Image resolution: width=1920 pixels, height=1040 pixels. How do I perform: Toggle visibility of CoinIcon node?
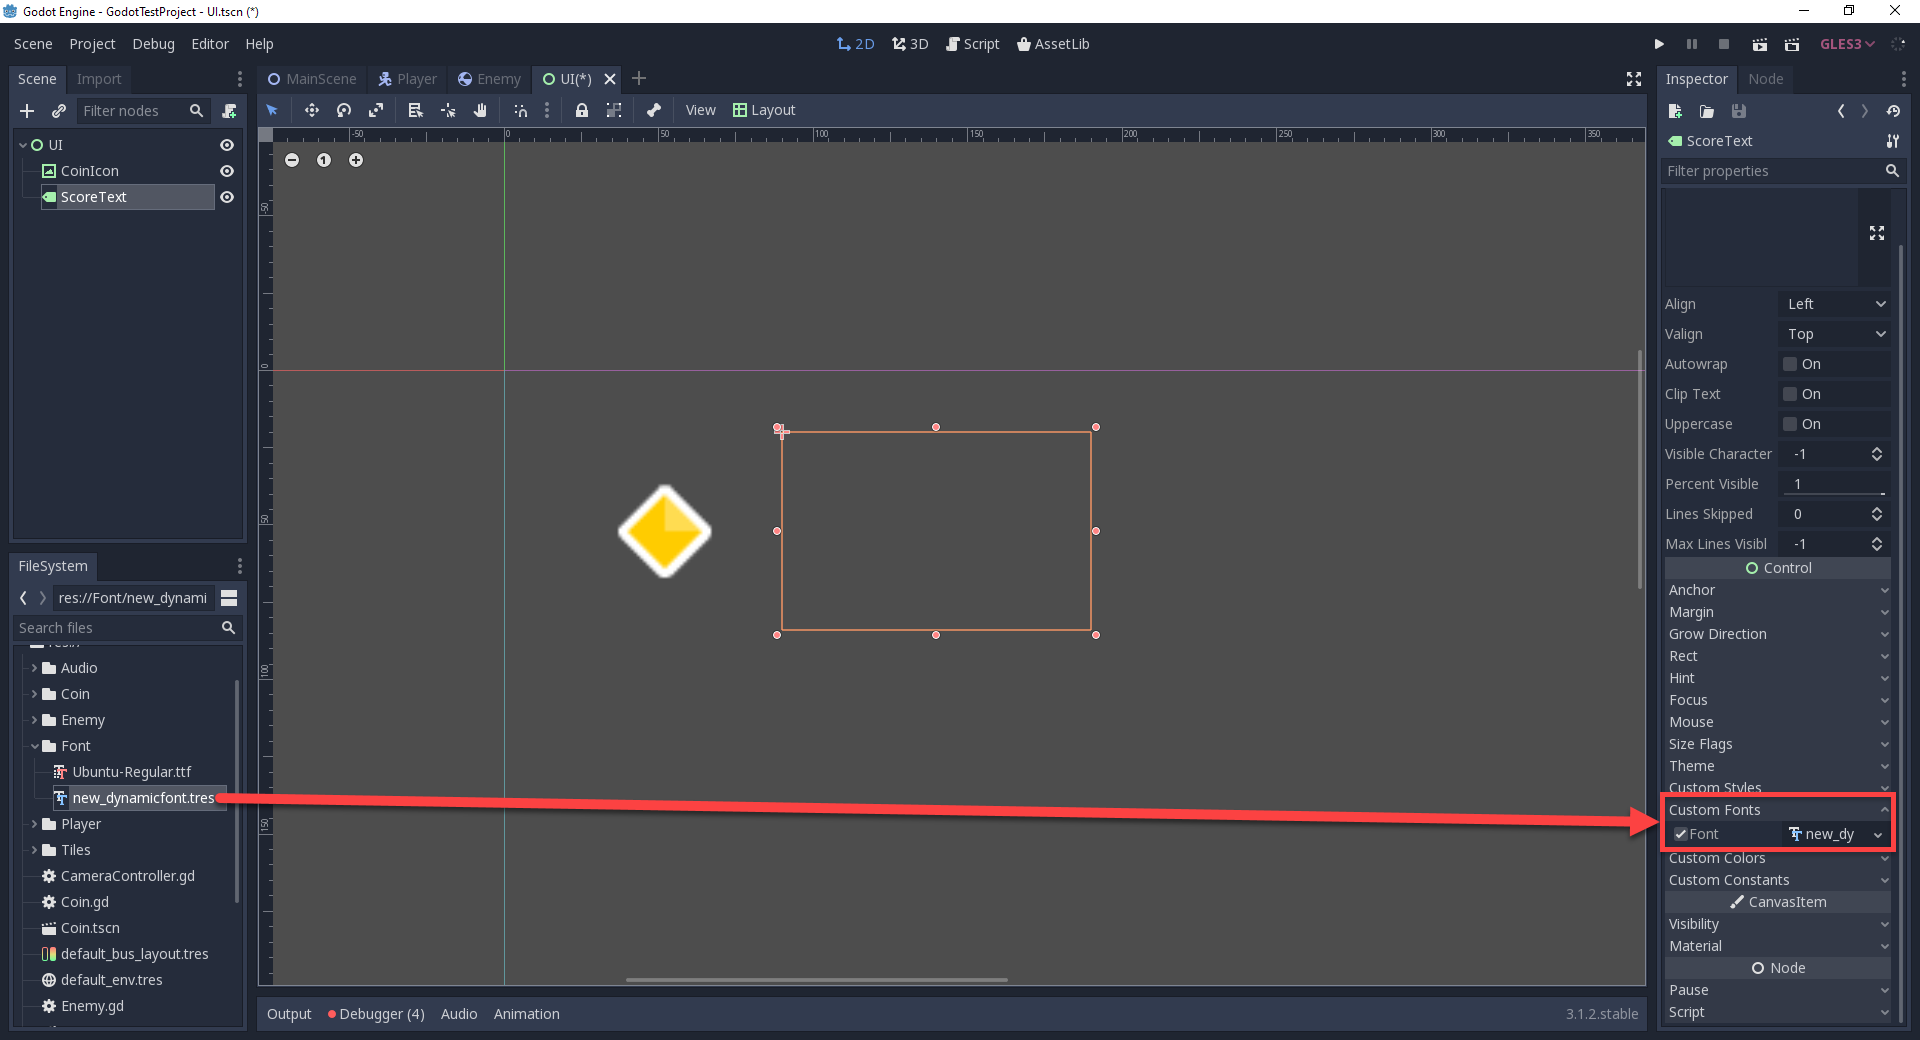click(x=227, y=171)
